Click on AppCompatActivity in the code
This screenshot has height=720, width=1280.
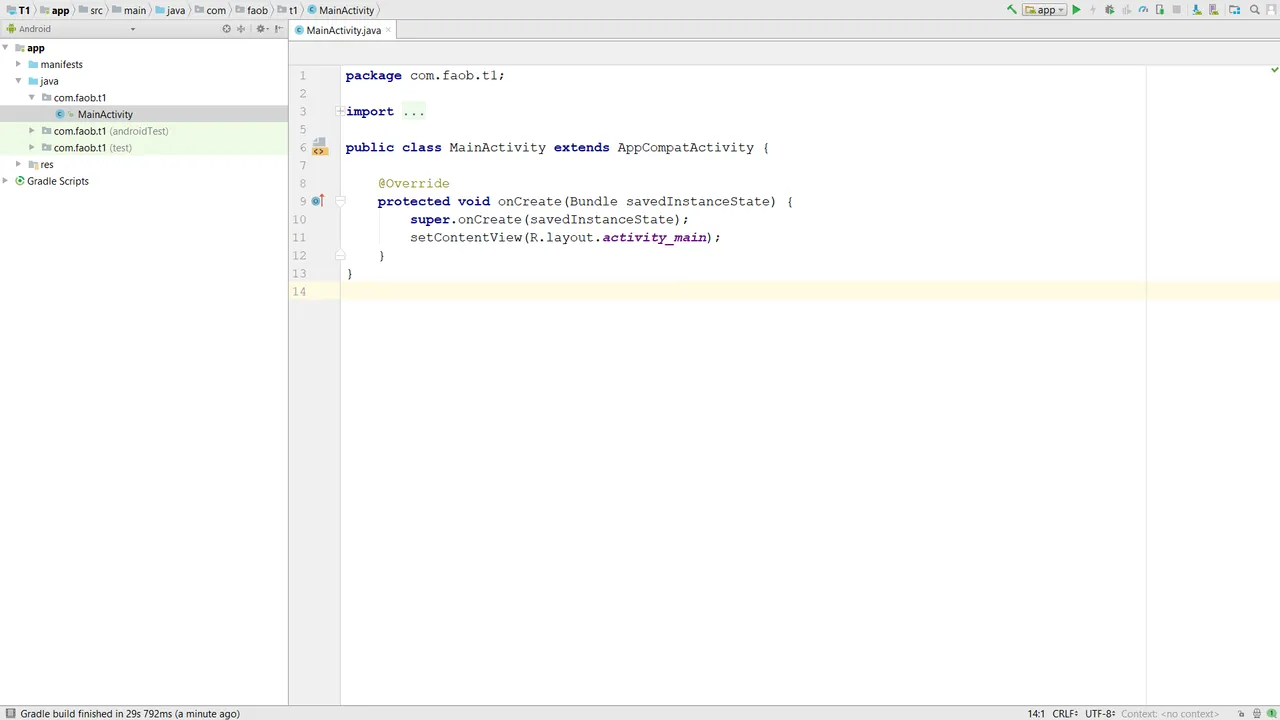point(685,147)
